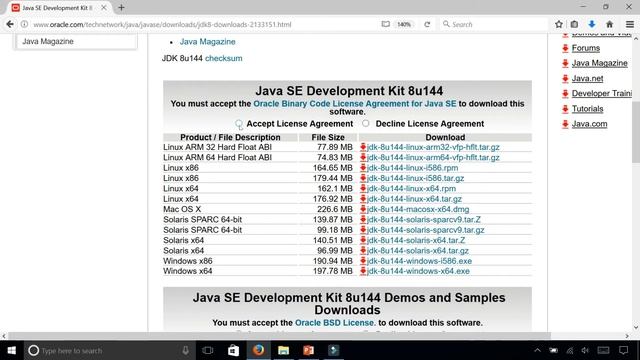Click red download icon beside macosx-x64.dmg

click(363, 209)
